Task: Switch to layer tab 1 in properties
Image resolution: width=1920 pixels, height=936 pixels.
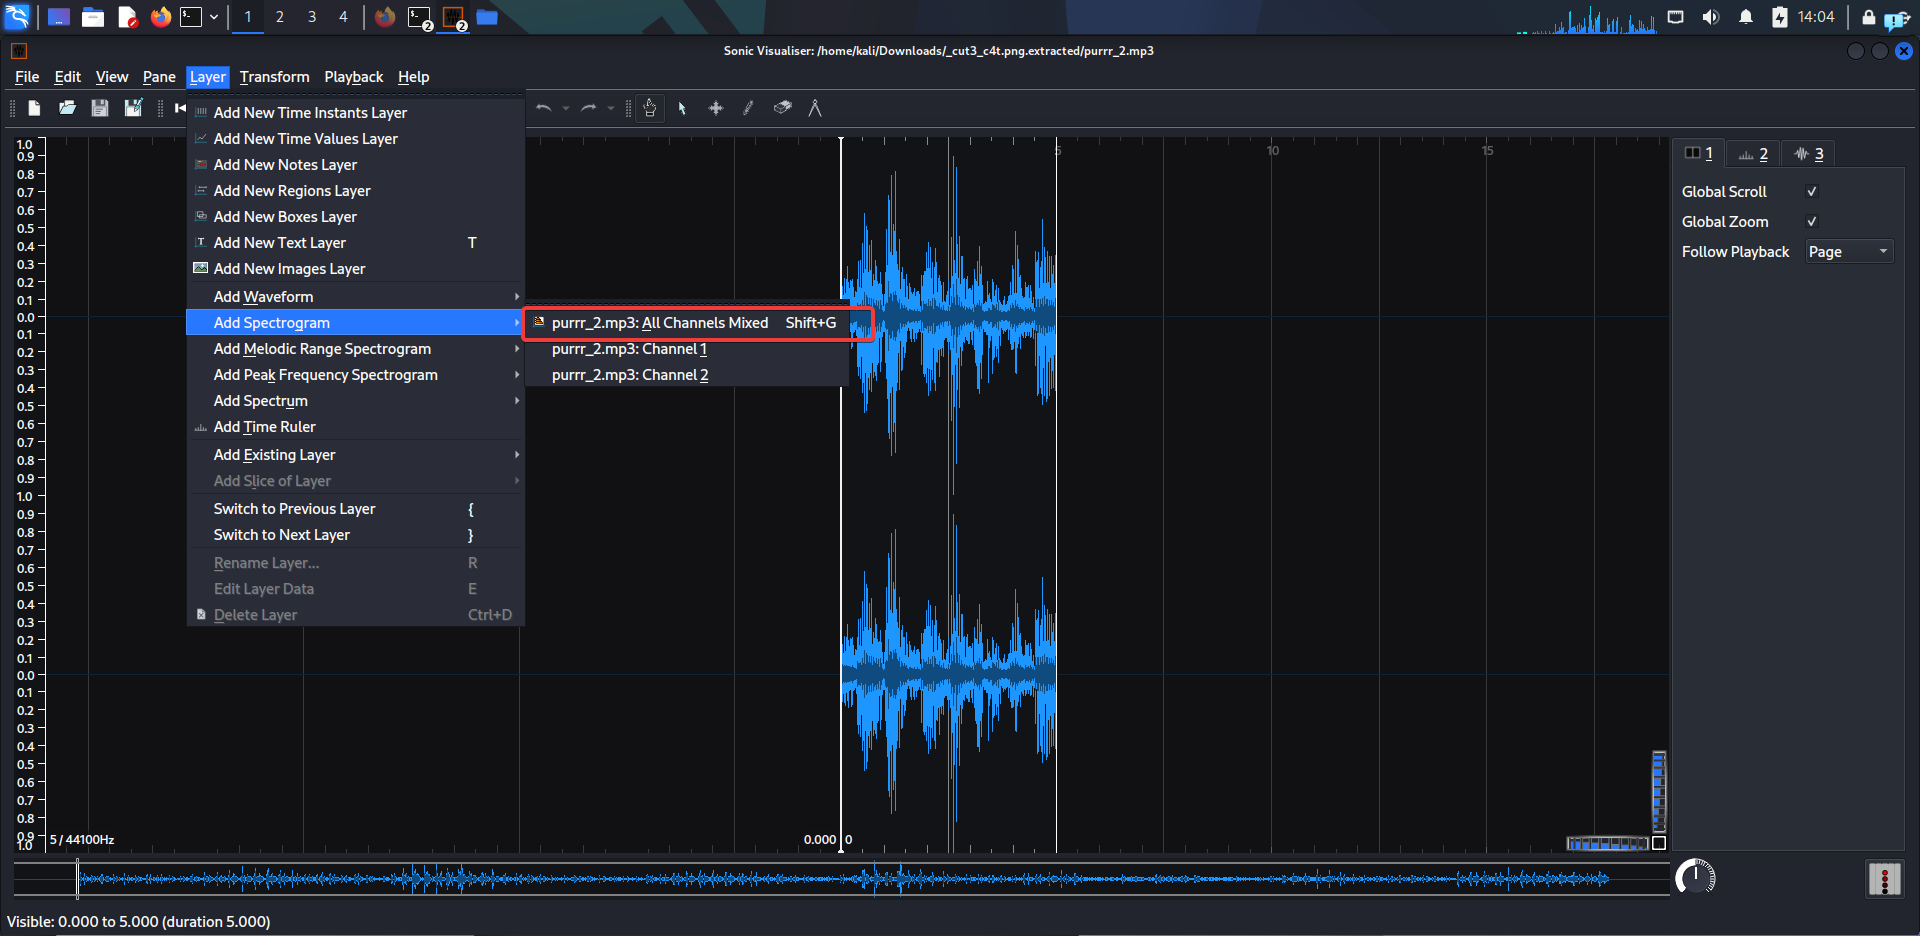Action: tap(1699, 153)
